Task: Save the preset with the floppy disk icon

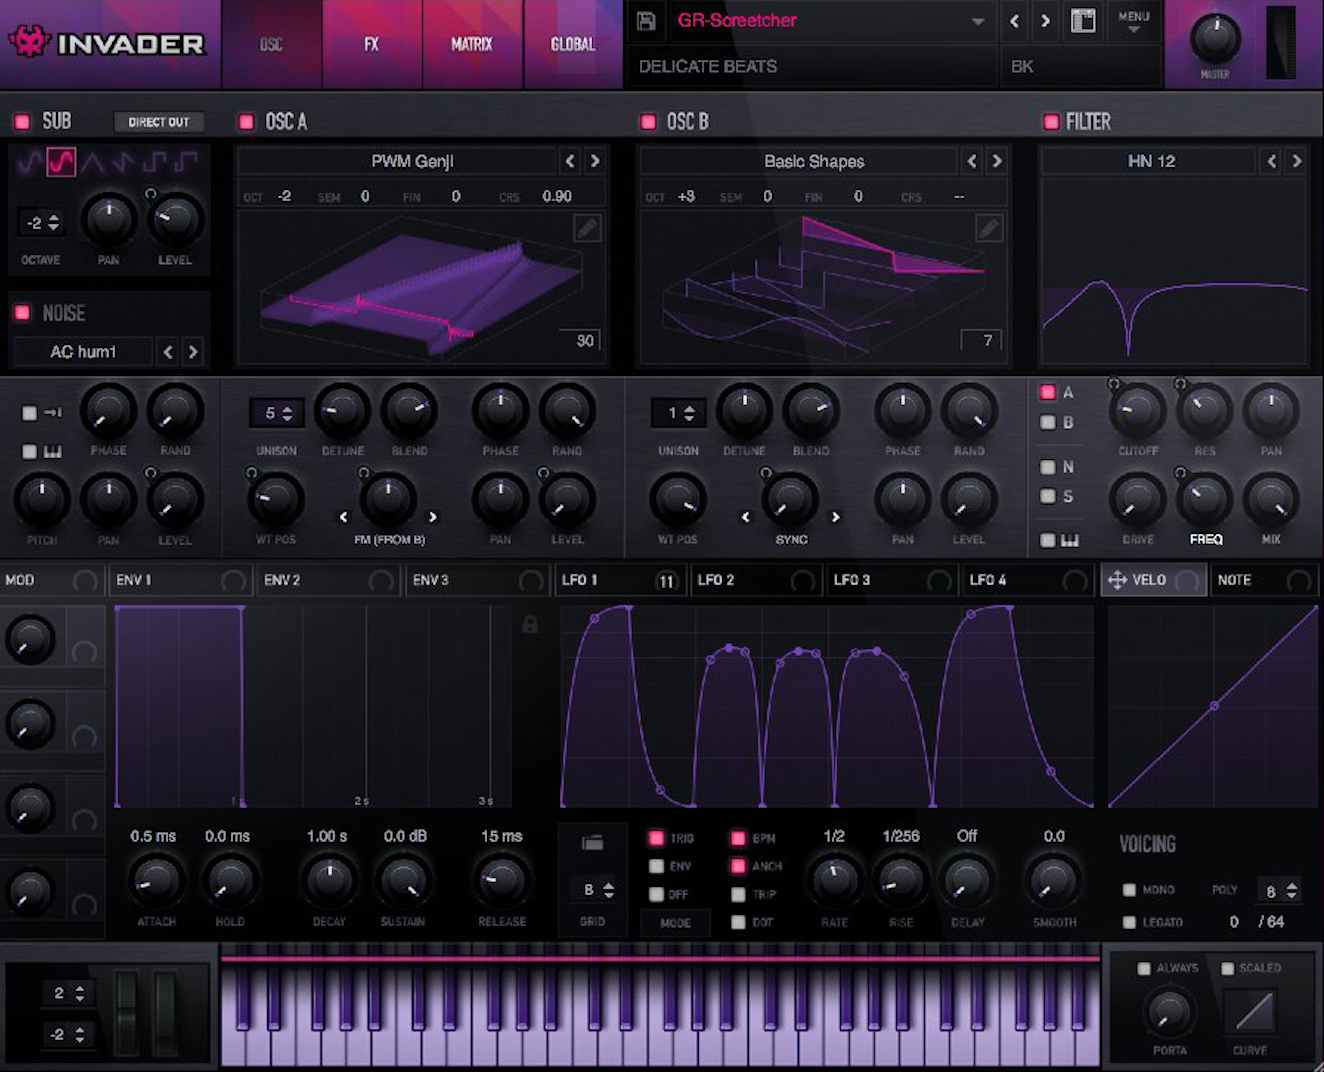Action: 646,21
